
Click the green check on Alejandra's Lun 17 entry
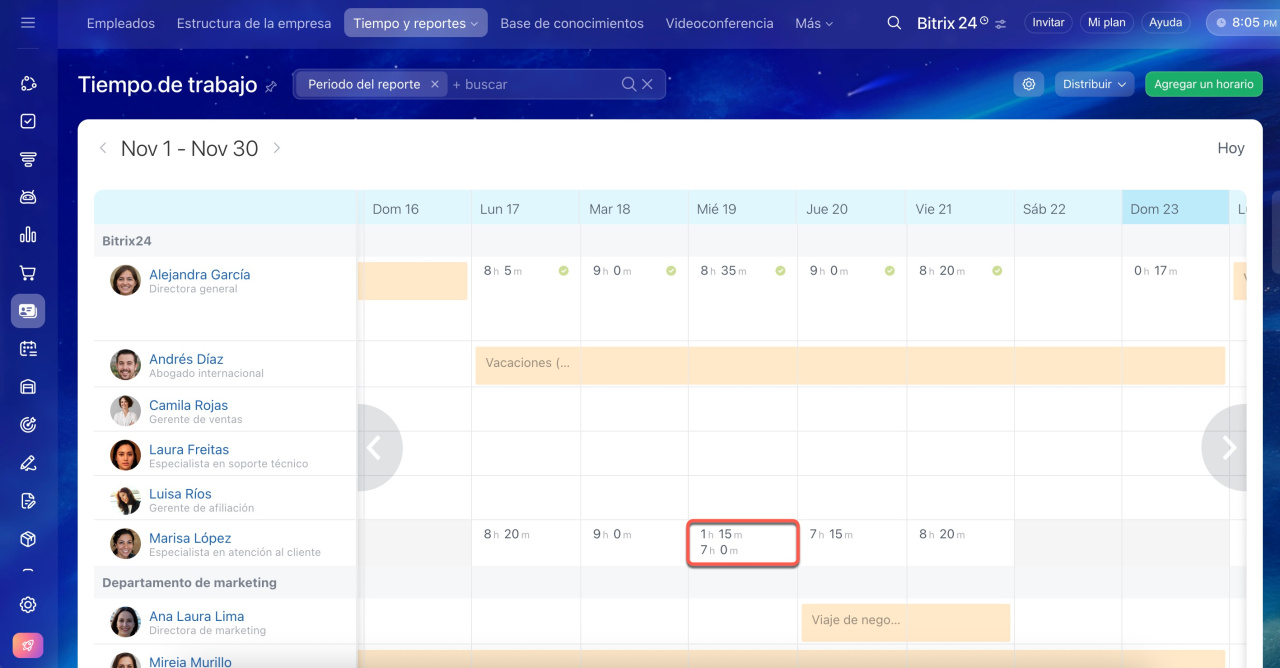[563, 271]
